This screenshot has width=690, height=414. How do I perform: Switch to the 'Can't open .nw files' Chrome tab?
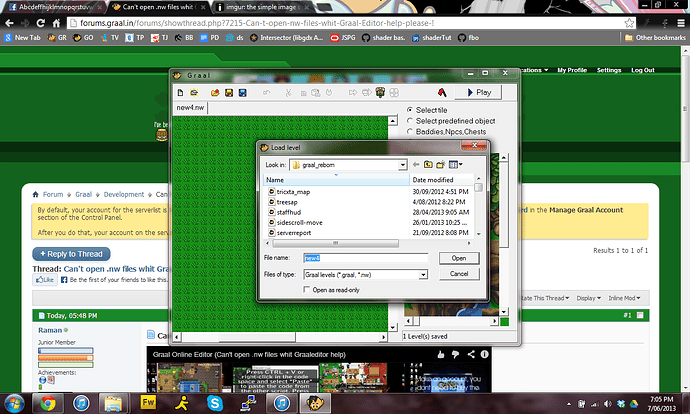coord(158,7)
